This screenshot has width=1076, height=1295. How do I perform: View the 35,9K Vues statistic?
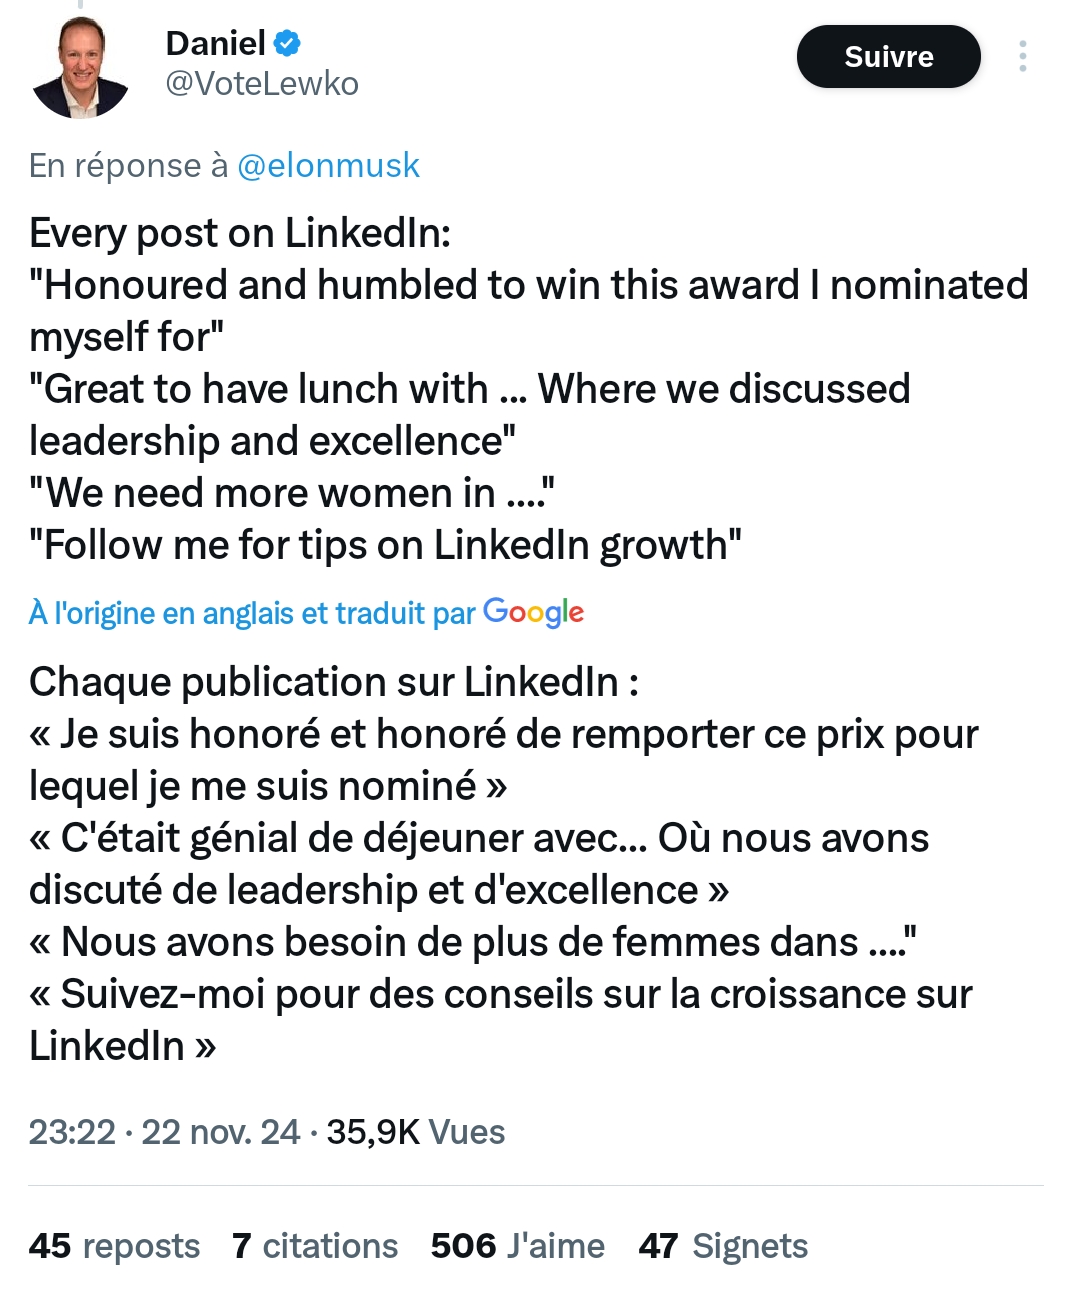click(415, 1132)
